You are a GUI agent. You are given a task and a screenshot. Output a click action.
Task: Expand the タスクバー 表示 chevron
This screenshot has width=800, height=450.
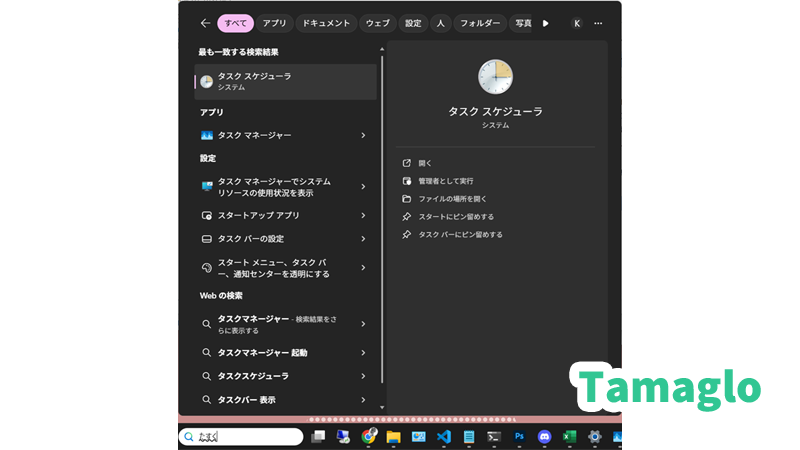point(363,399)
